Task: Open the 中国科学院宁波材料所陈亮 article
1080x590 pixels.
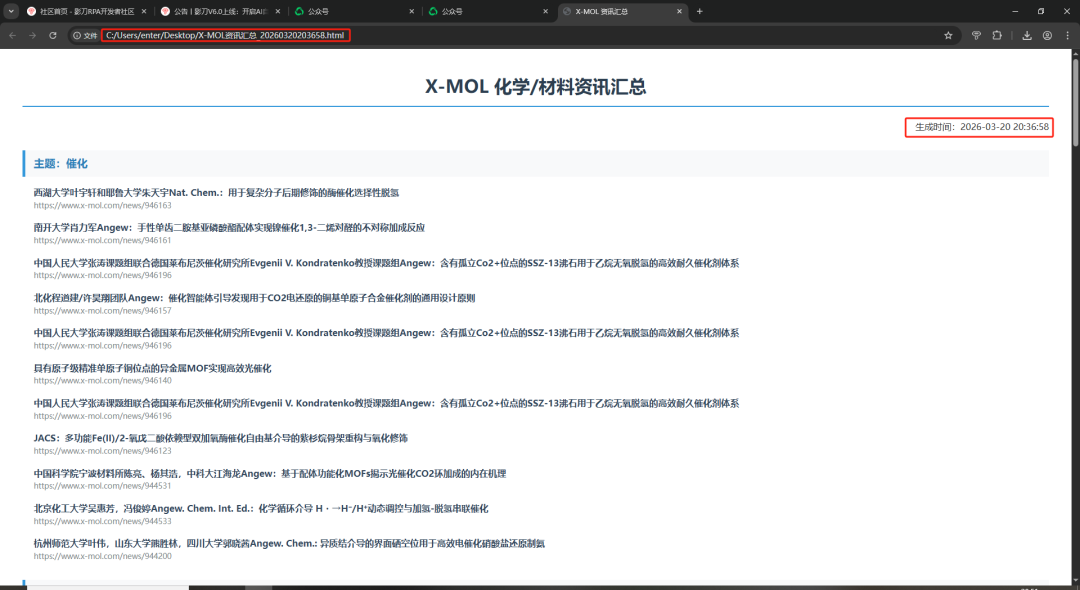Action: (270, 474)
